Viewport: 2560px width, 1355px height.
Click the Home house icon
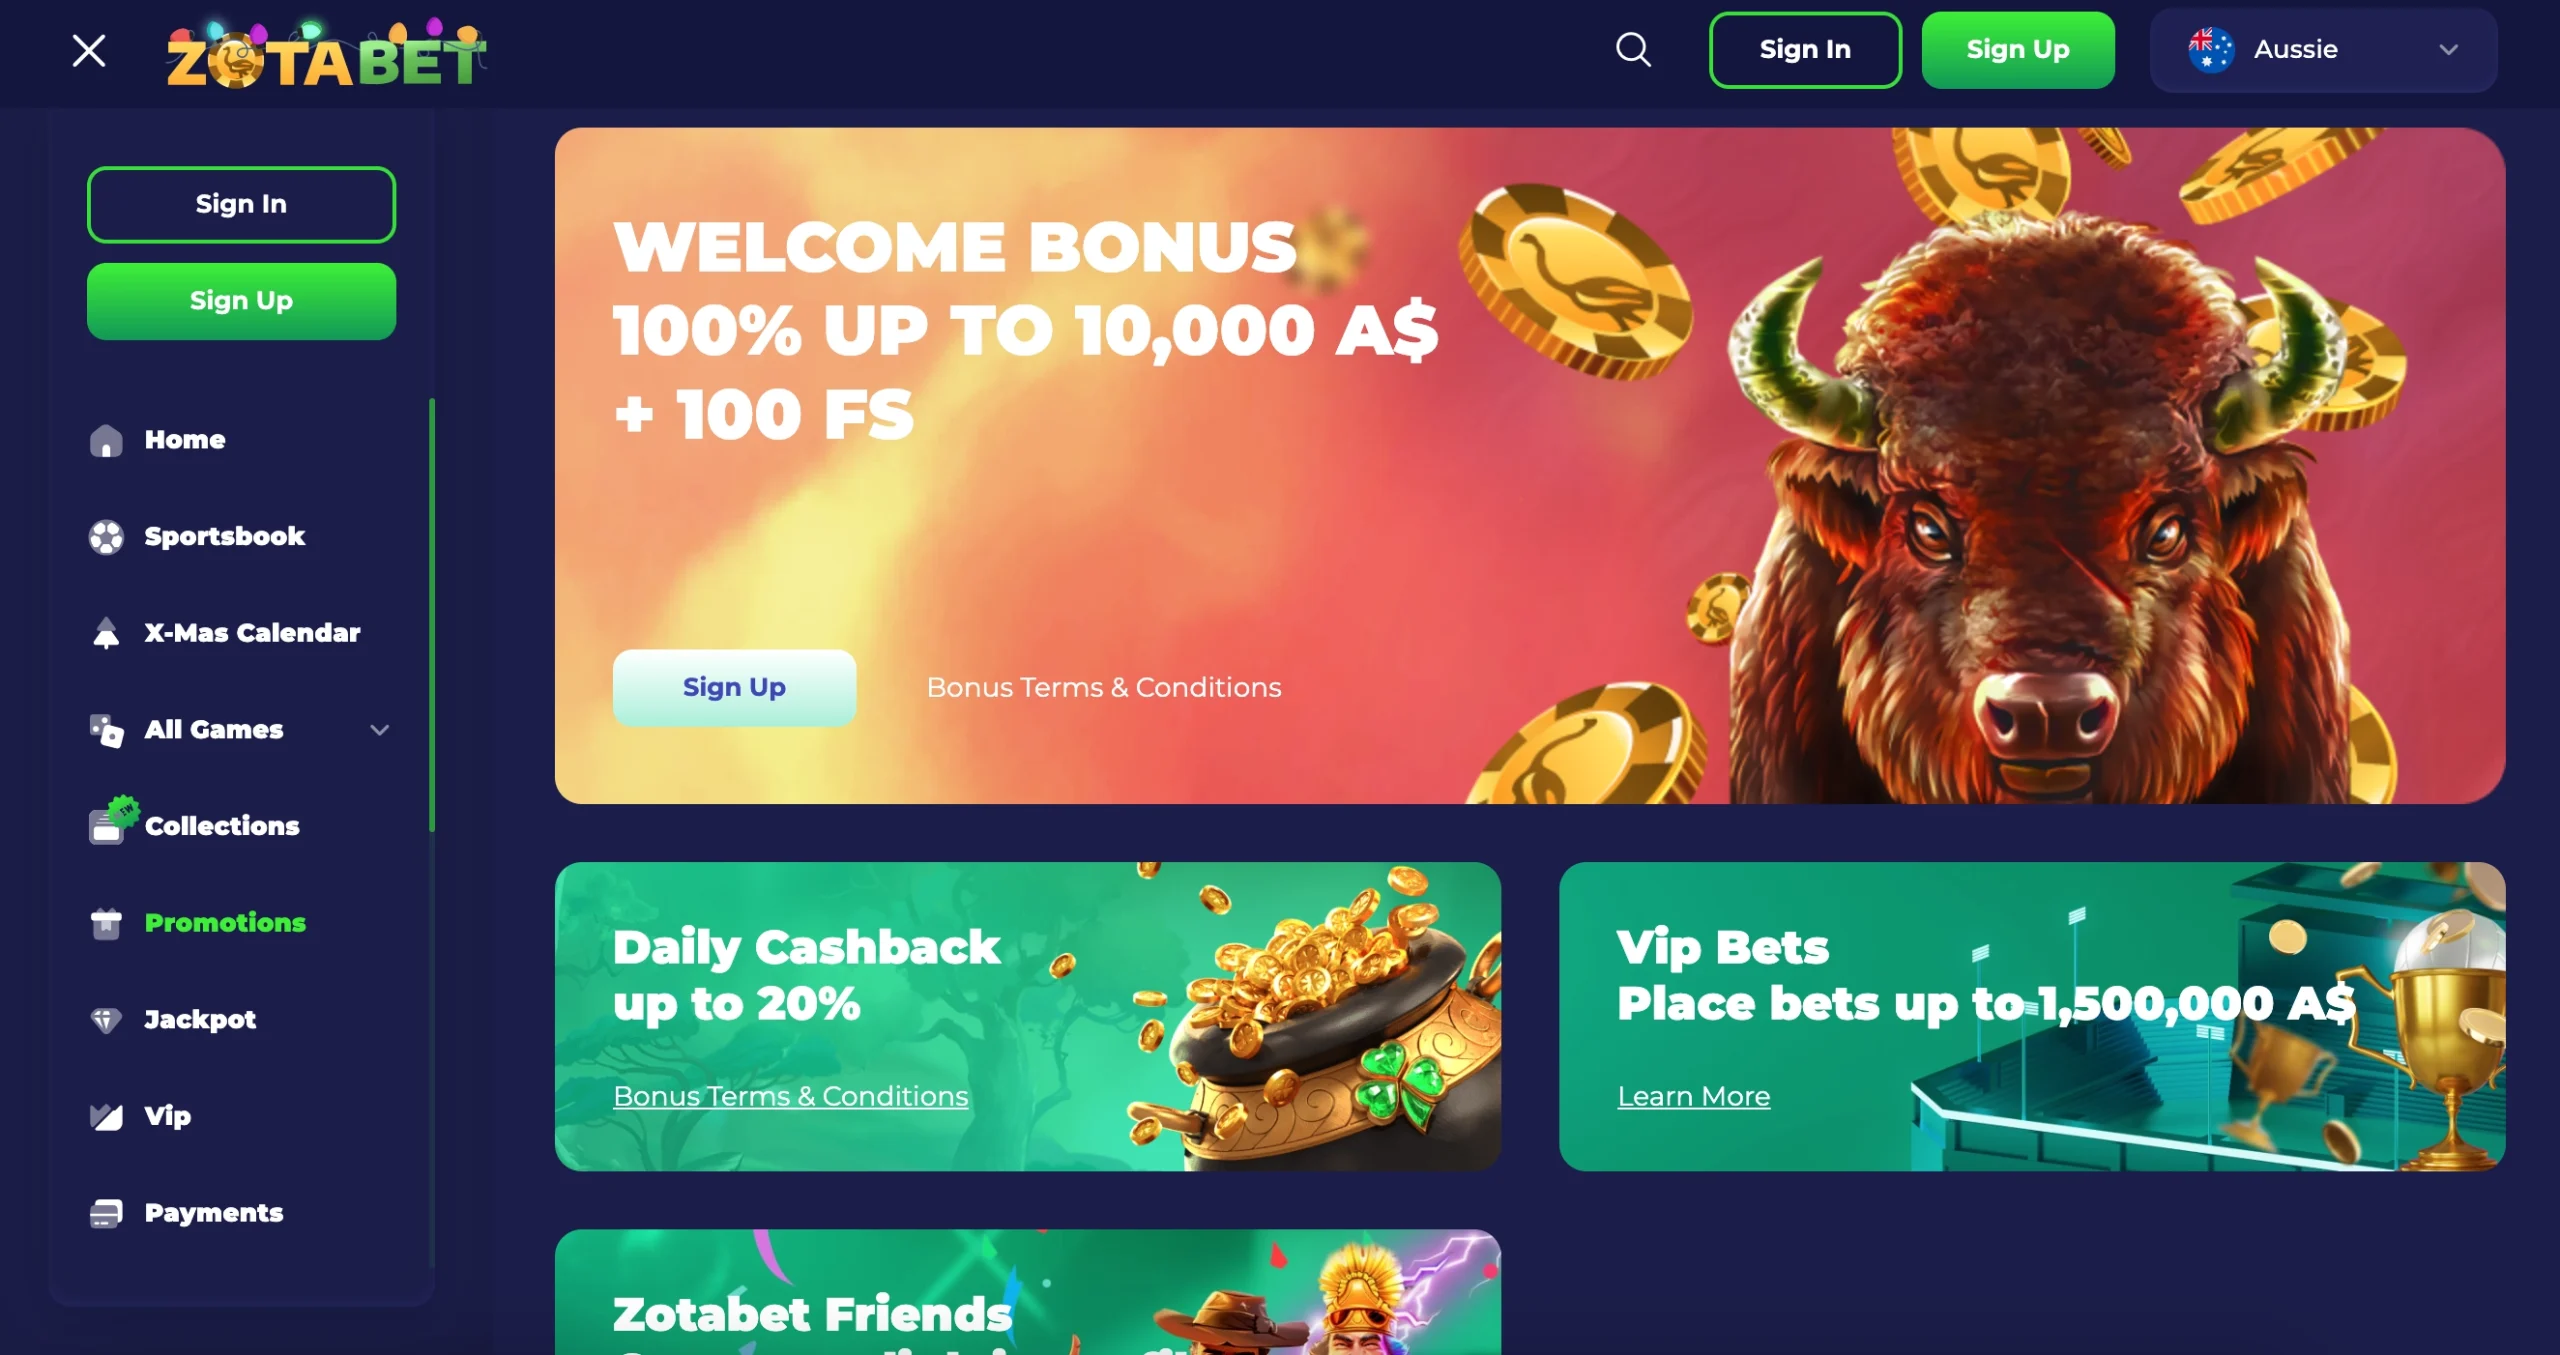point(106,440)
